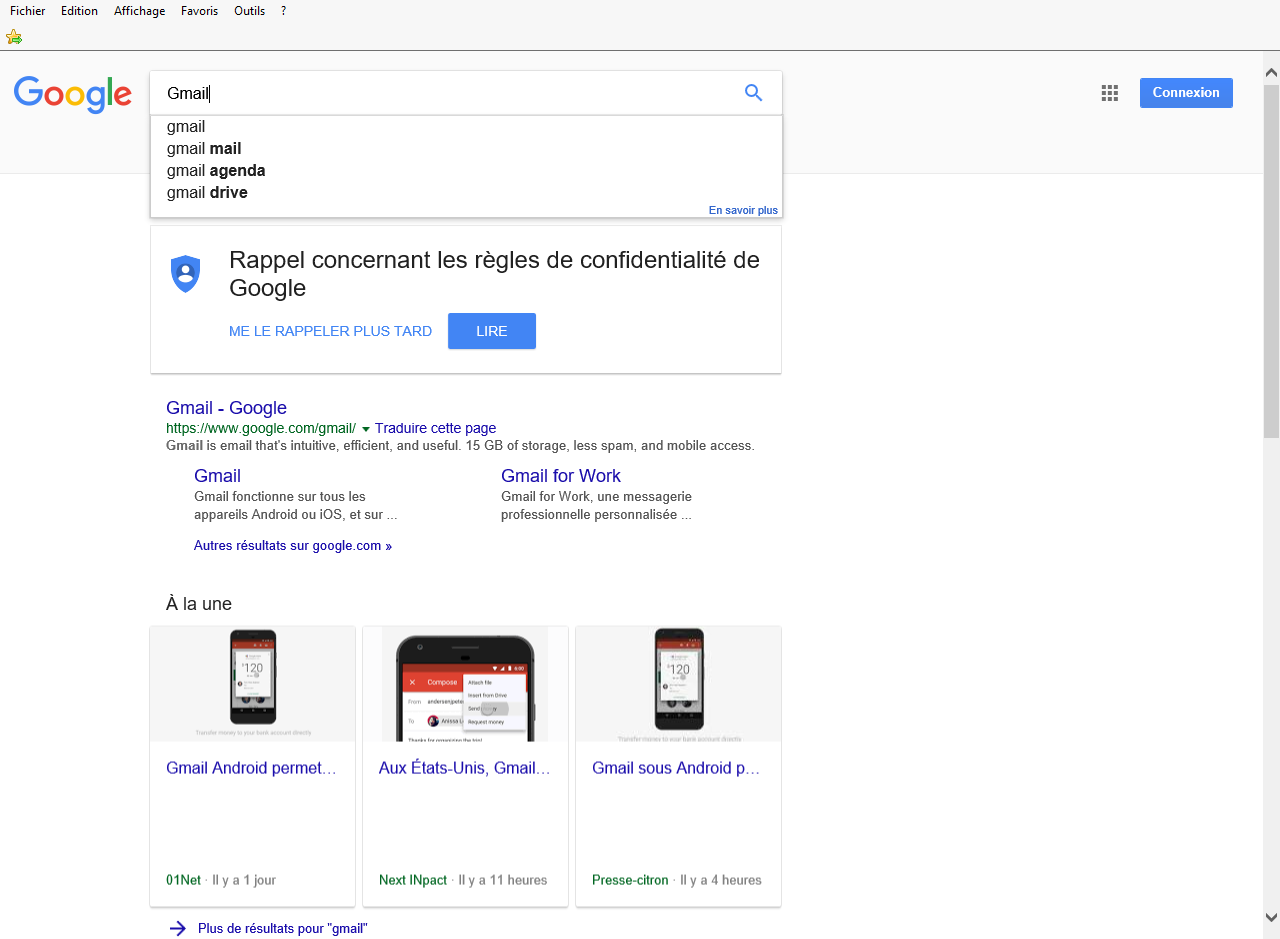Click the Google logo
This screenshot has width=1280, height=939.
coord(73,94)
